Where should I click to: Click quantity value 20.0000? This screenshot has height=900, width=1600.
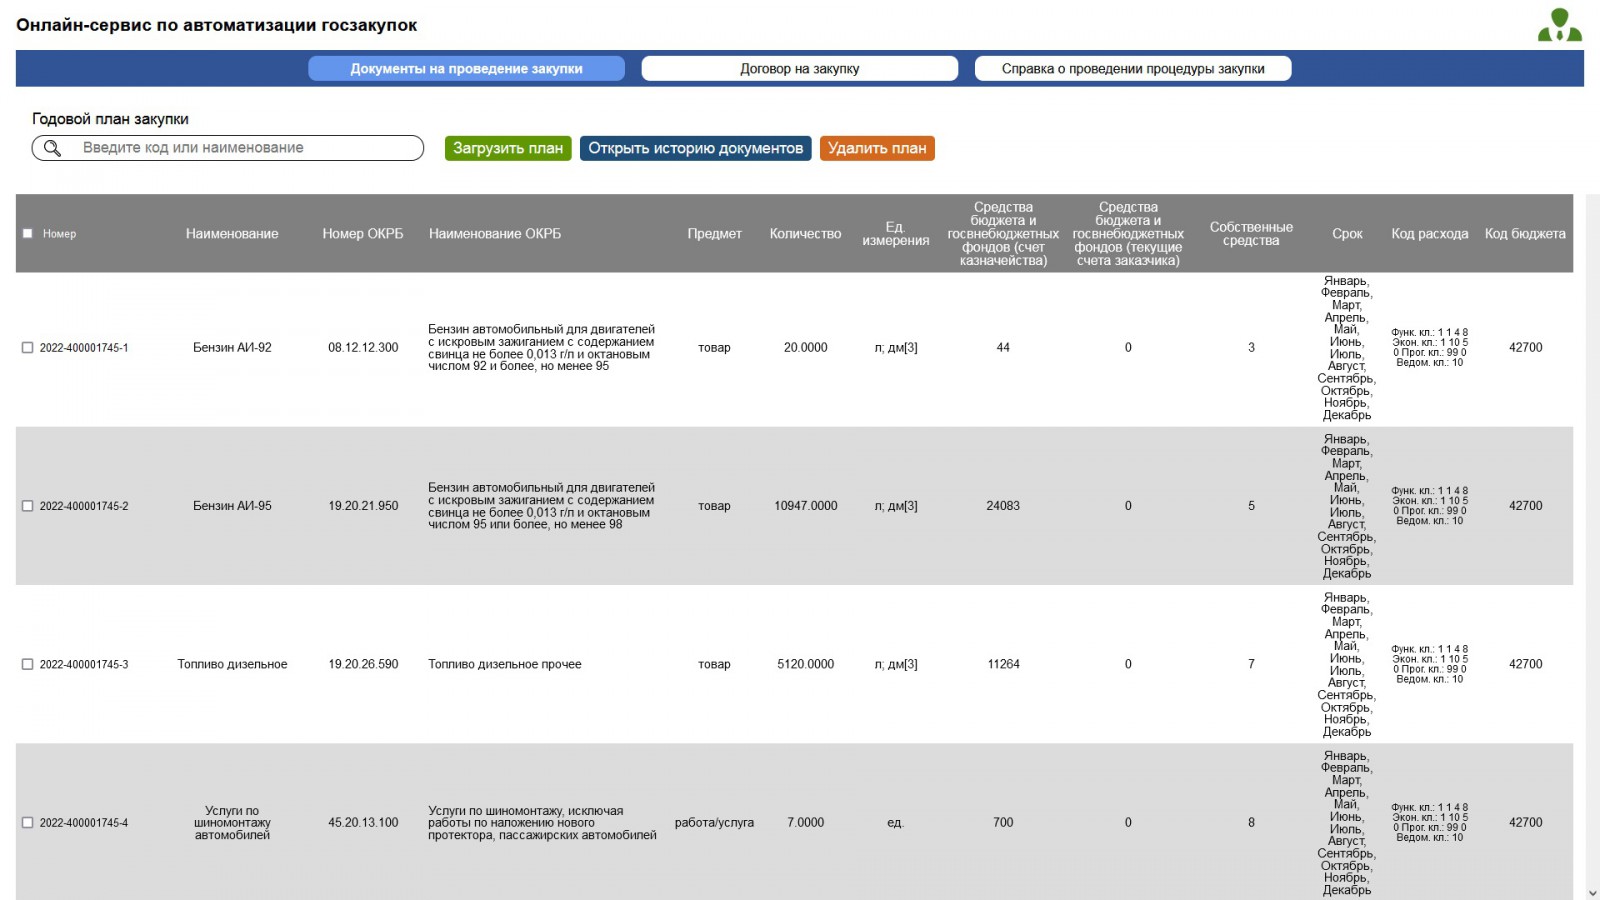coord(805,348)
